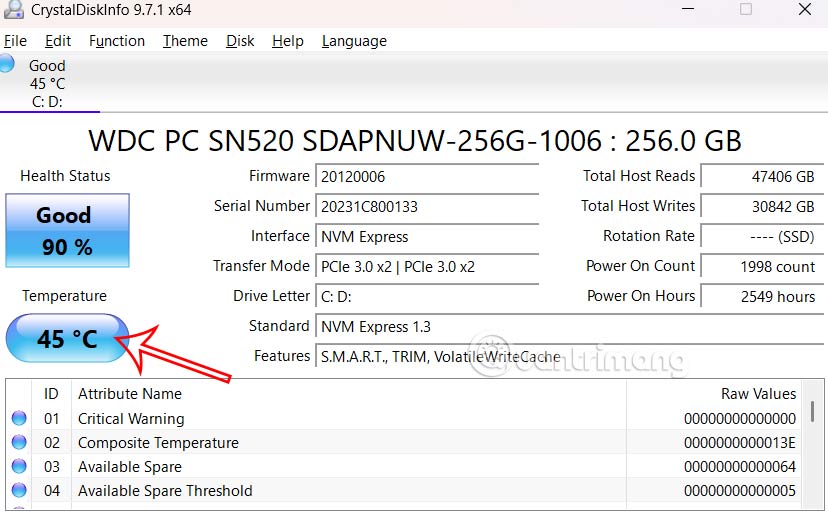Image resolution: width=828 pixels, height=514 pixels.
Task: Click the status orb for Composite Temperature
Action: [19, 443]
